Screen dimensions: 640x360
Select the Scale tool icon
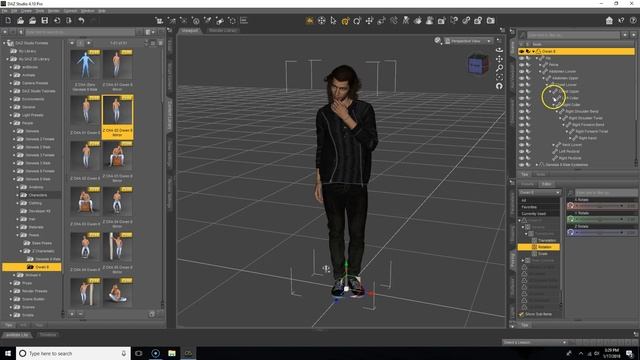pos(381,21)
